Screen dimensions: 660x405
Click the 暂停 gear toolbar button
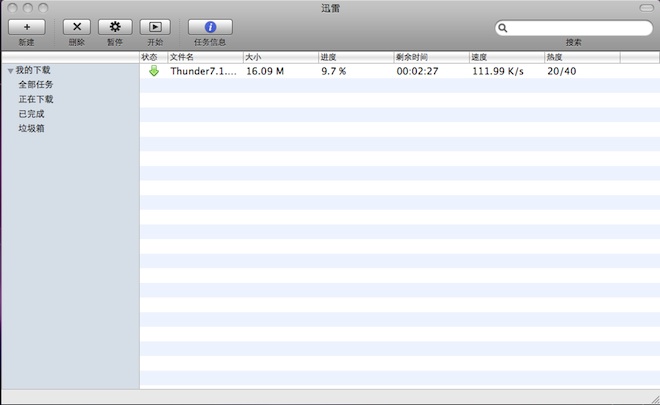click(115, 27)
